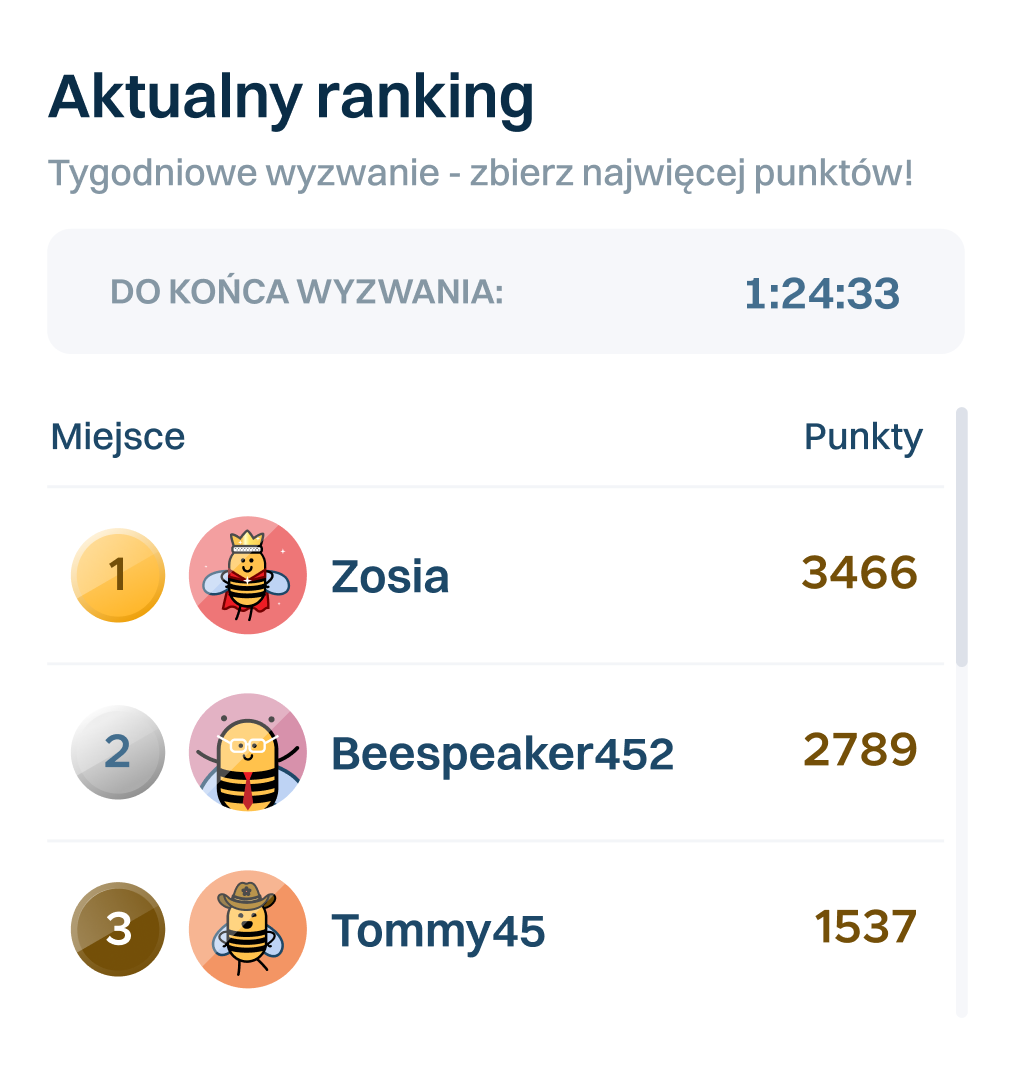1012x1072 pixels.
Task: Click the Miejsce column header
Action: [118, 438]
